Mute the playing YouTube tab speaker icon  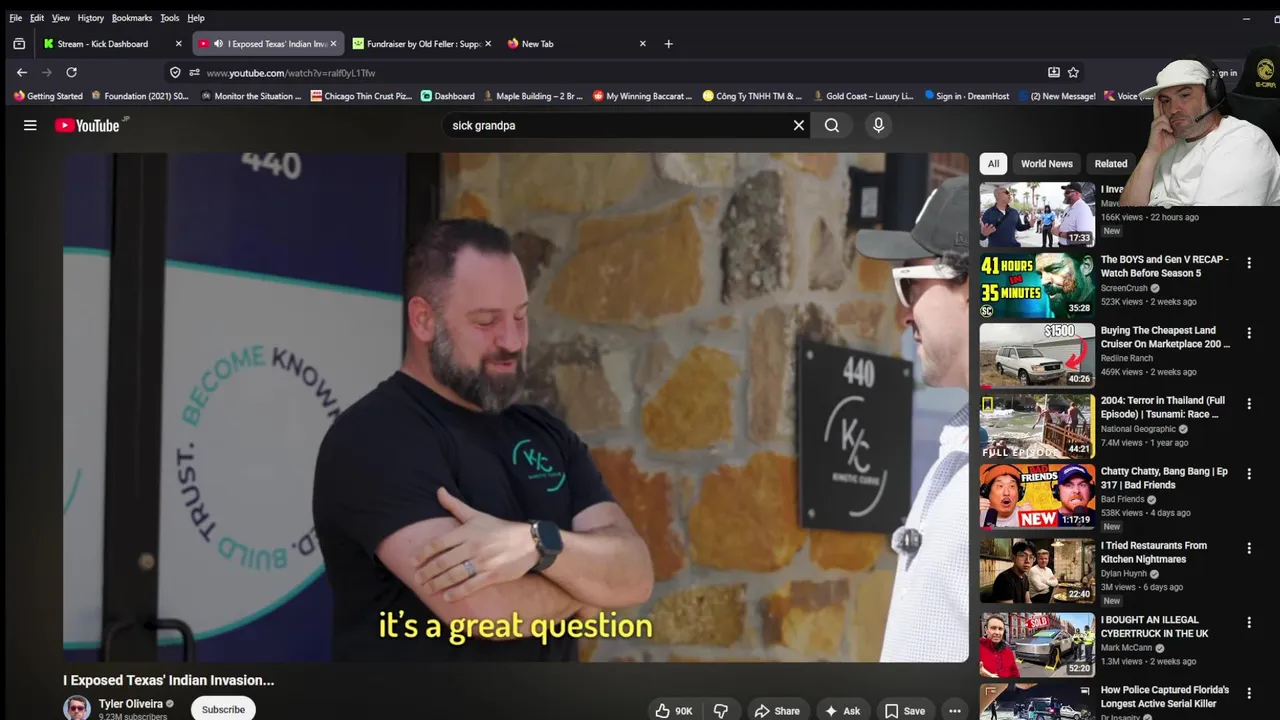pos(218,44)
